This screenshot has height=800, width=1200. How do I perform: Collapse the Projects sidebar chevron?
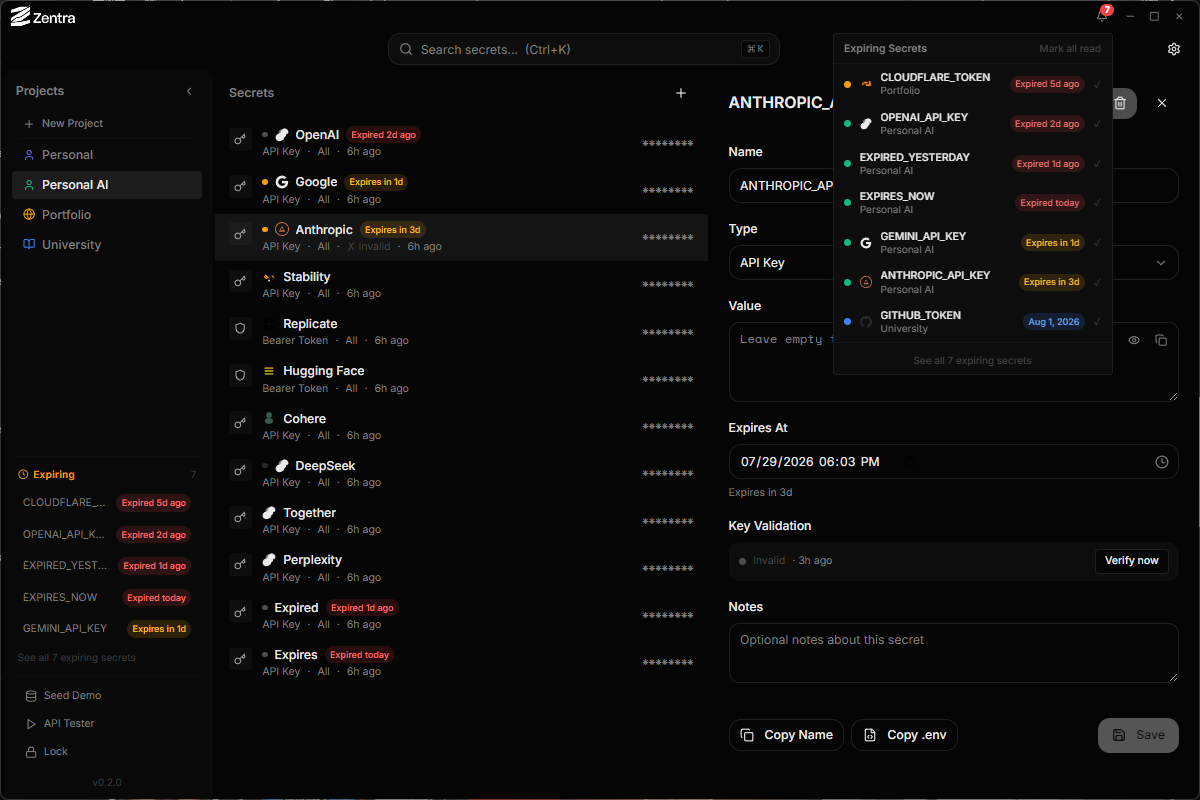click(x=190, y=91)
